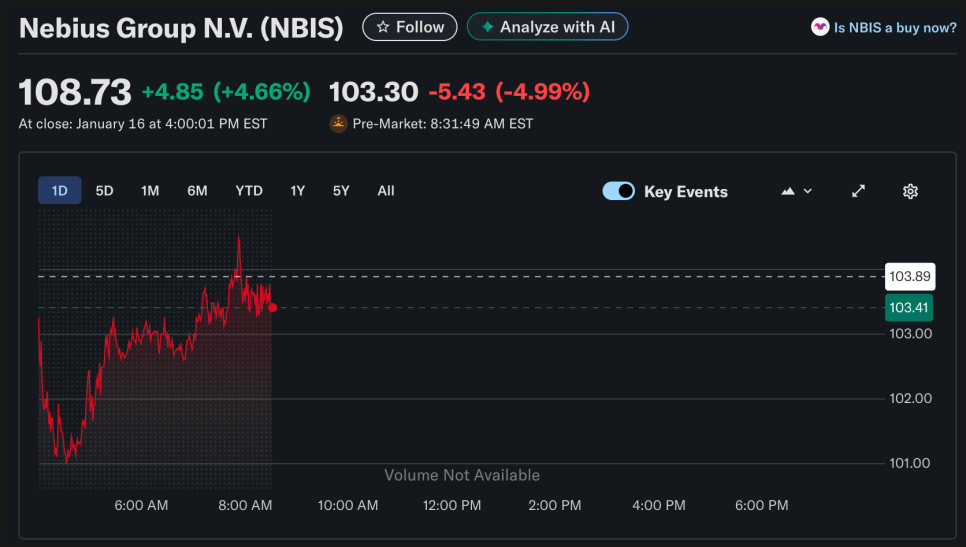Select the 1Y range tab
966x547 pixels.
(298, 190)
